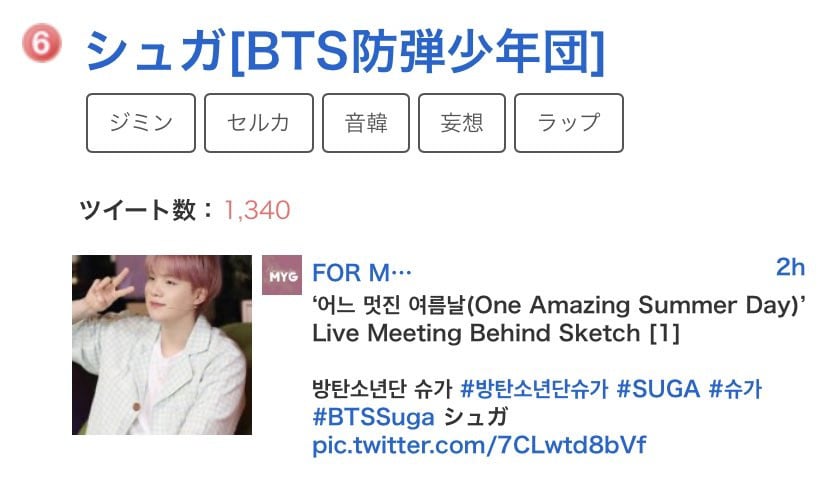828x489 pixels.
Task: Choose the 妄想 tag button
Action: coord(462,123)
